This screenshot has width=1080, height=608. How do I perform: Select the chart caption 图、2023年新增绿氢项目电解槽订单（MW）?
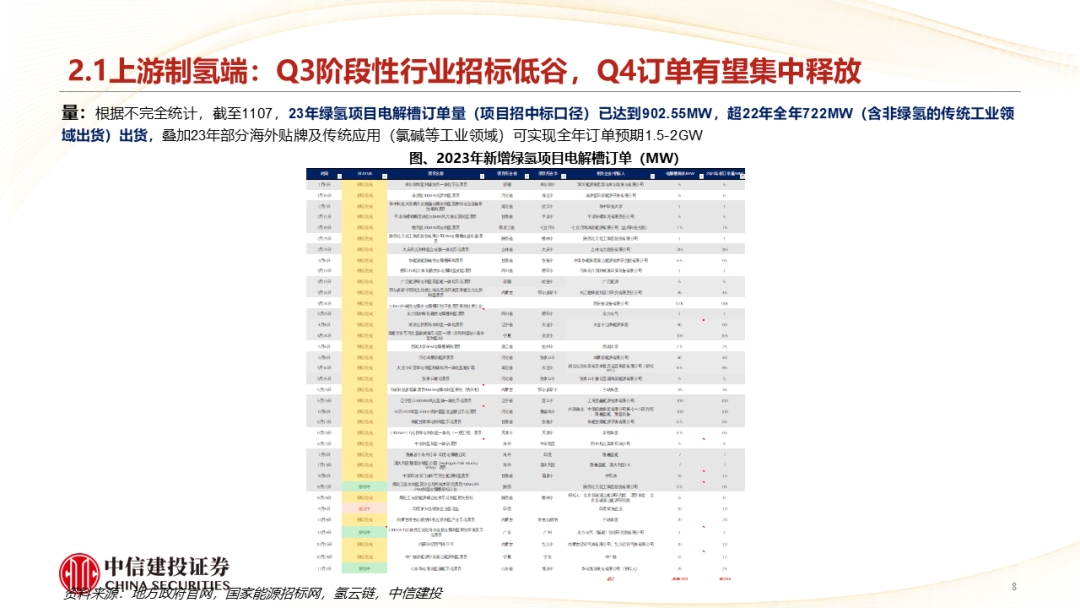[x=544, y=158]
